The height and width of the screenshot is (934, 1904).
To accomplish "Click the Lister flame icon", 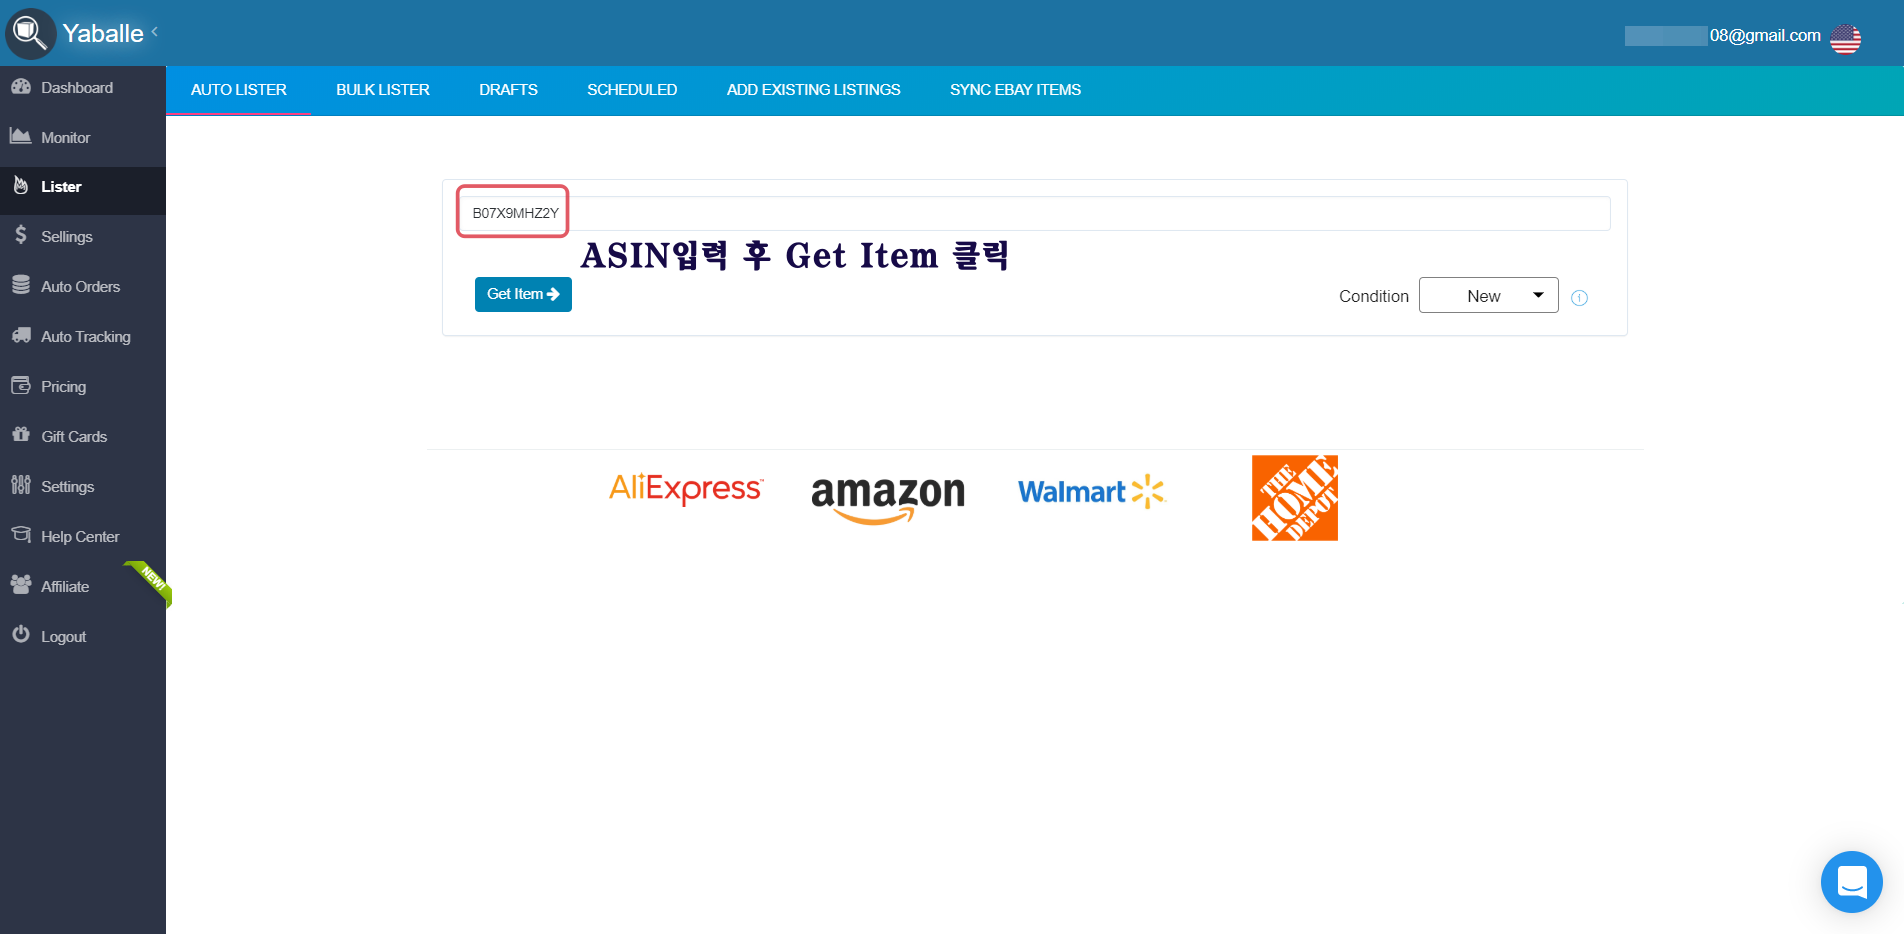I will click(21, 185).
